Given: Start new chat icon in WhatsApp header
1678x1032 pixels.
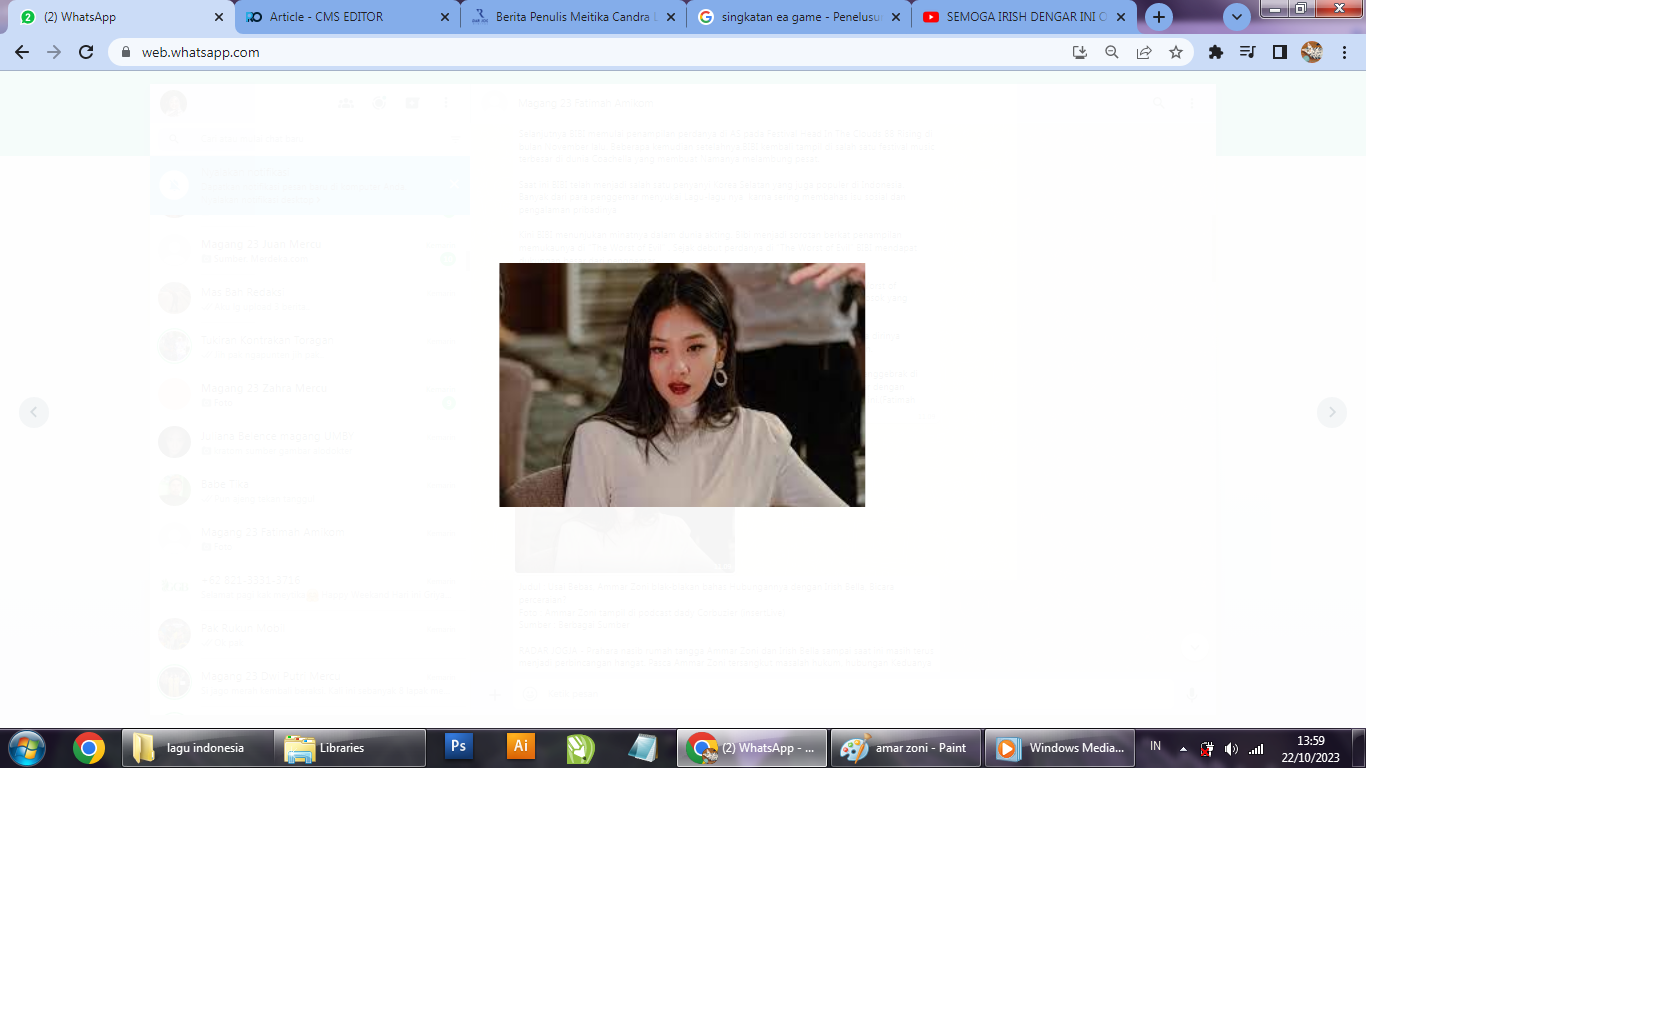Looking at the screenshot, I should tap(413, 103).
